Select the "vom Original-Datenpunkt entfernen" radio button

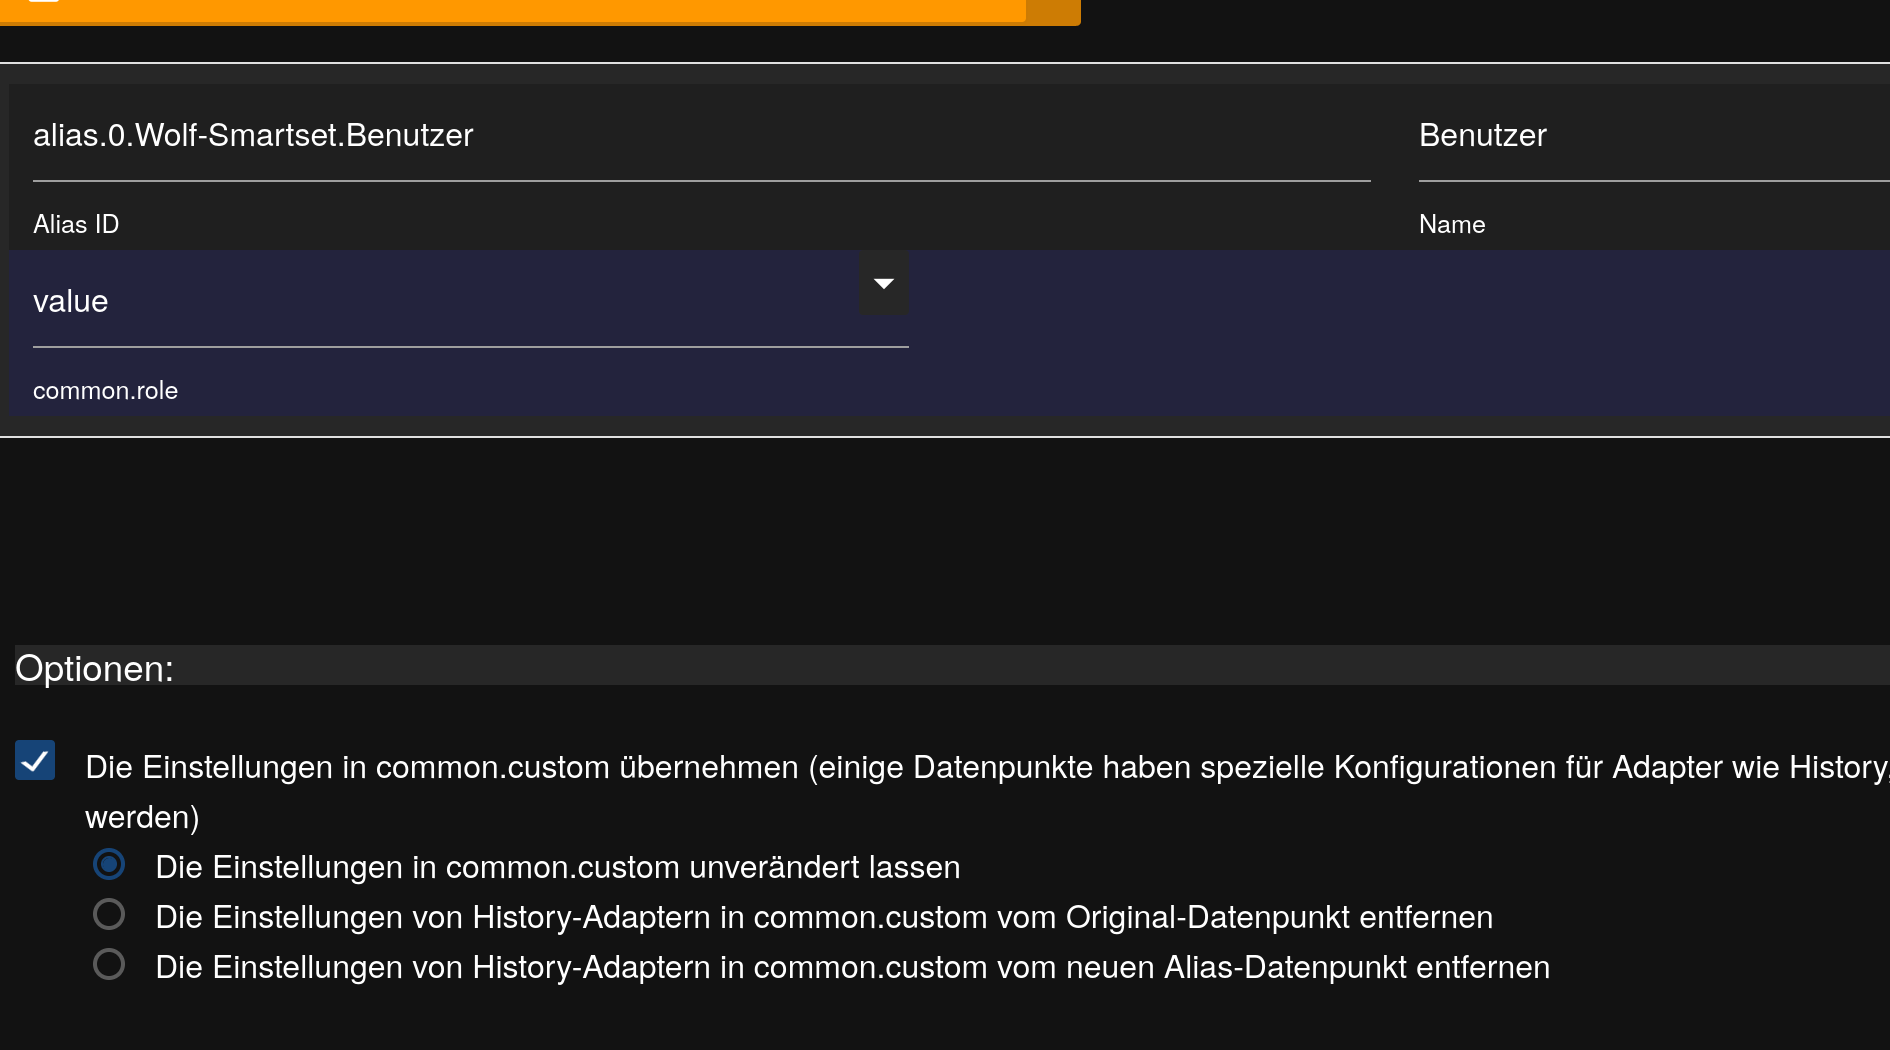(109, 914)
